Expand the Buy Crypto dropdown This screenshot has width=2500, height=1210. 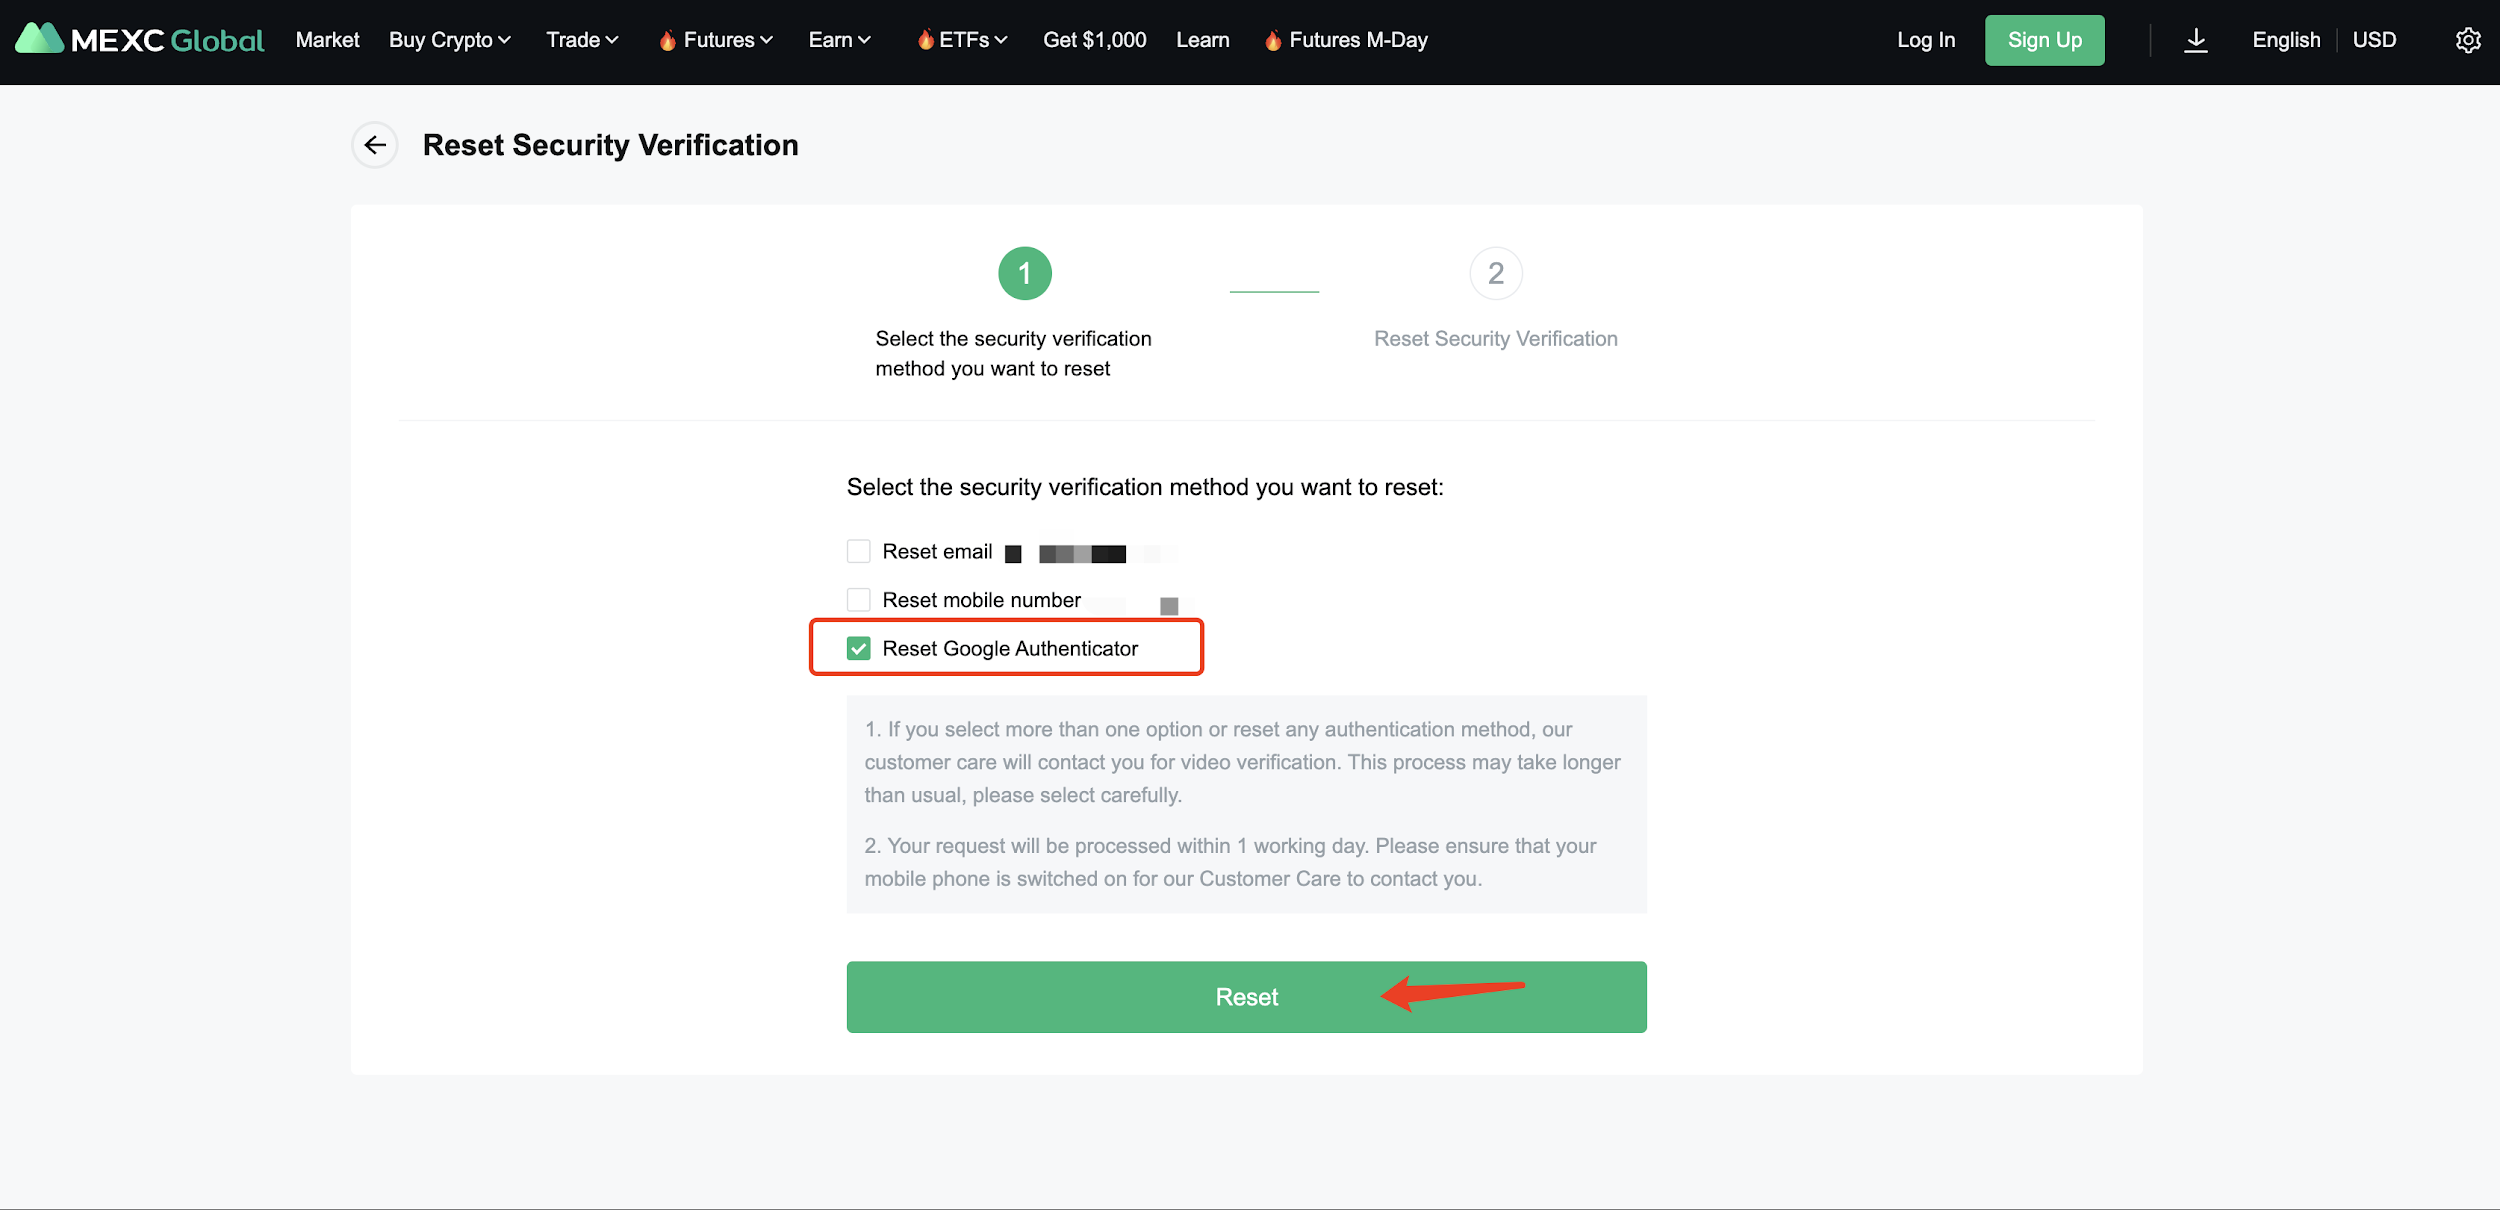tap(450, 40)
